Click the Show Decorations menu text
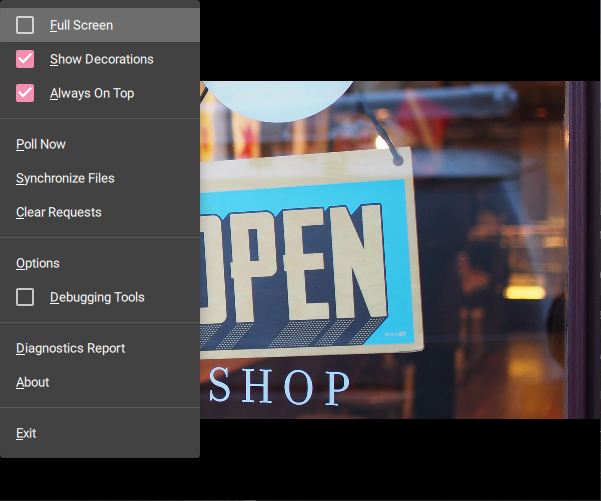The image size is (601, 501). [101, 59]
